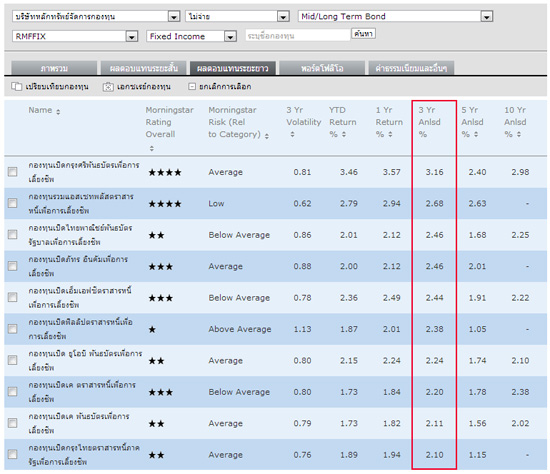Image resolution: width=550 pixels, height=474 pixels.
Task: Sort by 3 Yr Volatility arrows
Action: pyautogui.click(x=292, y=134)
